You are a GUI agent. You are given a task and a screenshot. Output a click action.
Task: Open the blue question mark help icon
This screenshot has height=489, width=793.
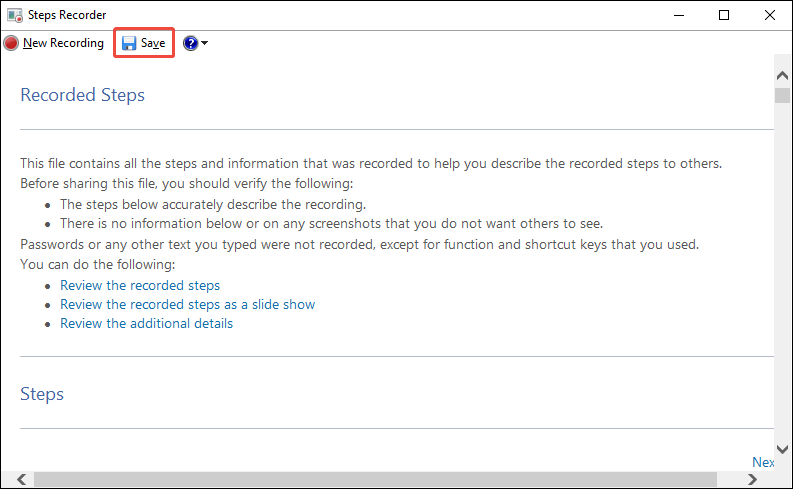point(191,43)
